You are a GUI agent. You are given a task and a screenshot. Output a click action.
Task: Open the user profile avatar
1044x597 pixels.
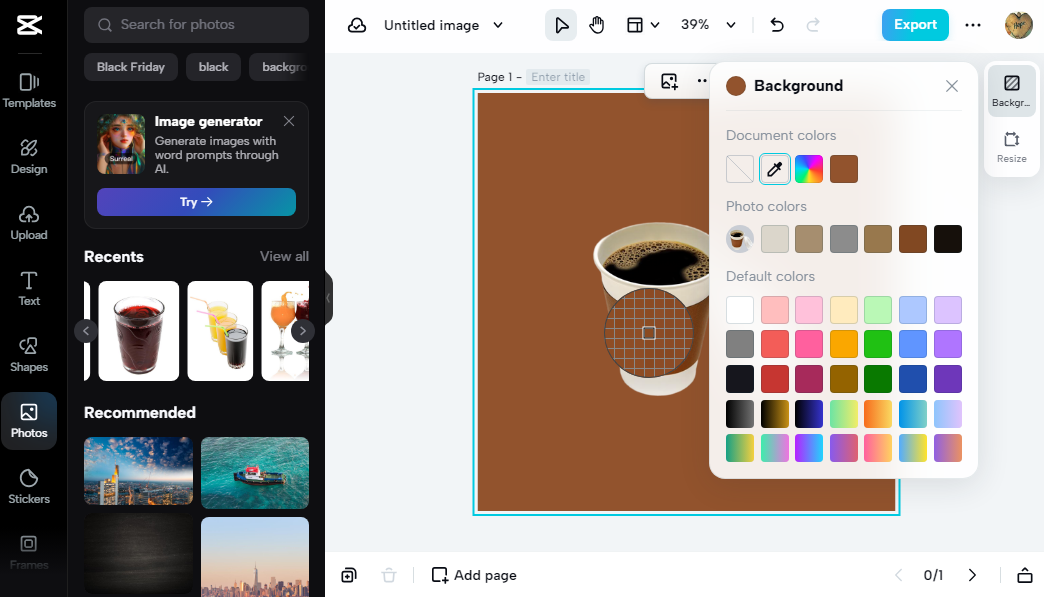[1018, 25]
